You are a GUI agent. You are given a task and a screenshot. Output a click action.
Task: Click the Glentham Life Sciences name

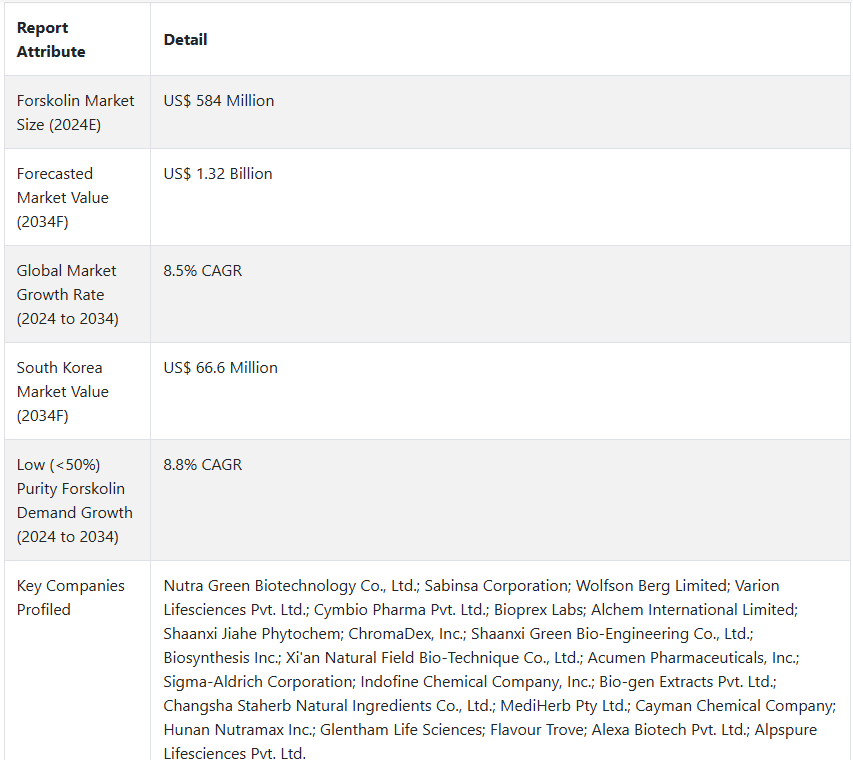tap(401, 729)
